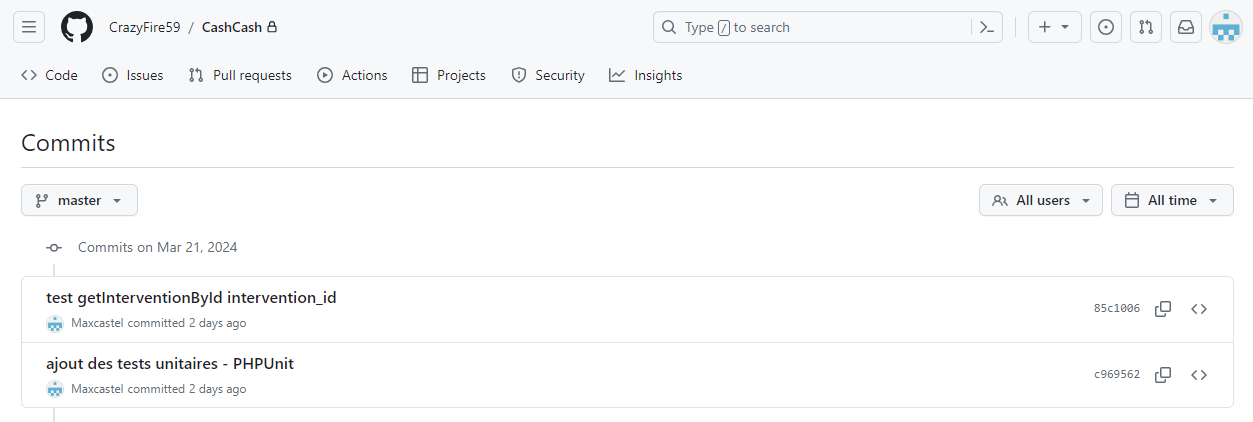Open the command palette icon

click(986, 27)
